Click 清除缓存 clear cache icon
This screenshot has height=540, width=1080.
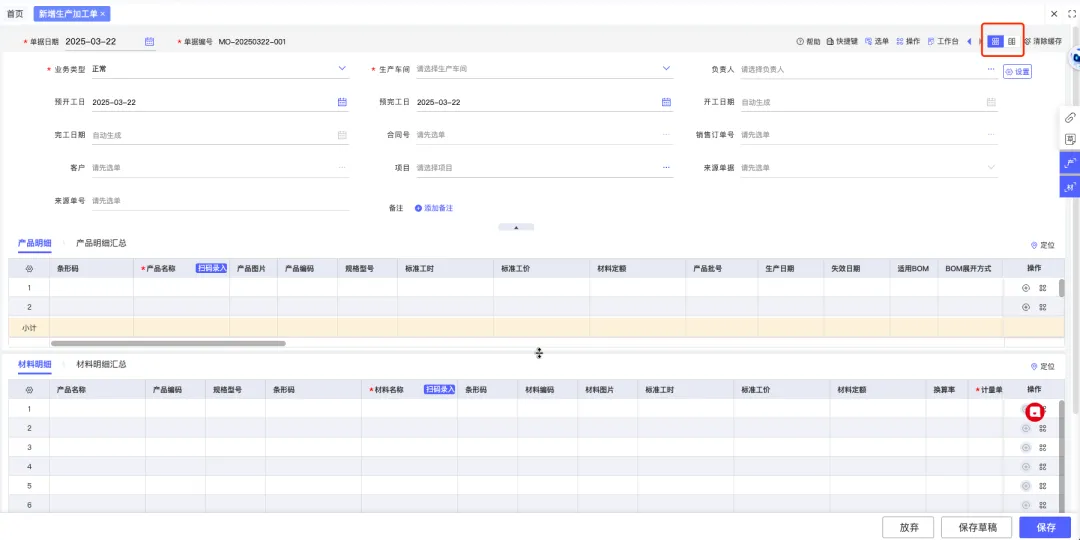coord(1028,42)
